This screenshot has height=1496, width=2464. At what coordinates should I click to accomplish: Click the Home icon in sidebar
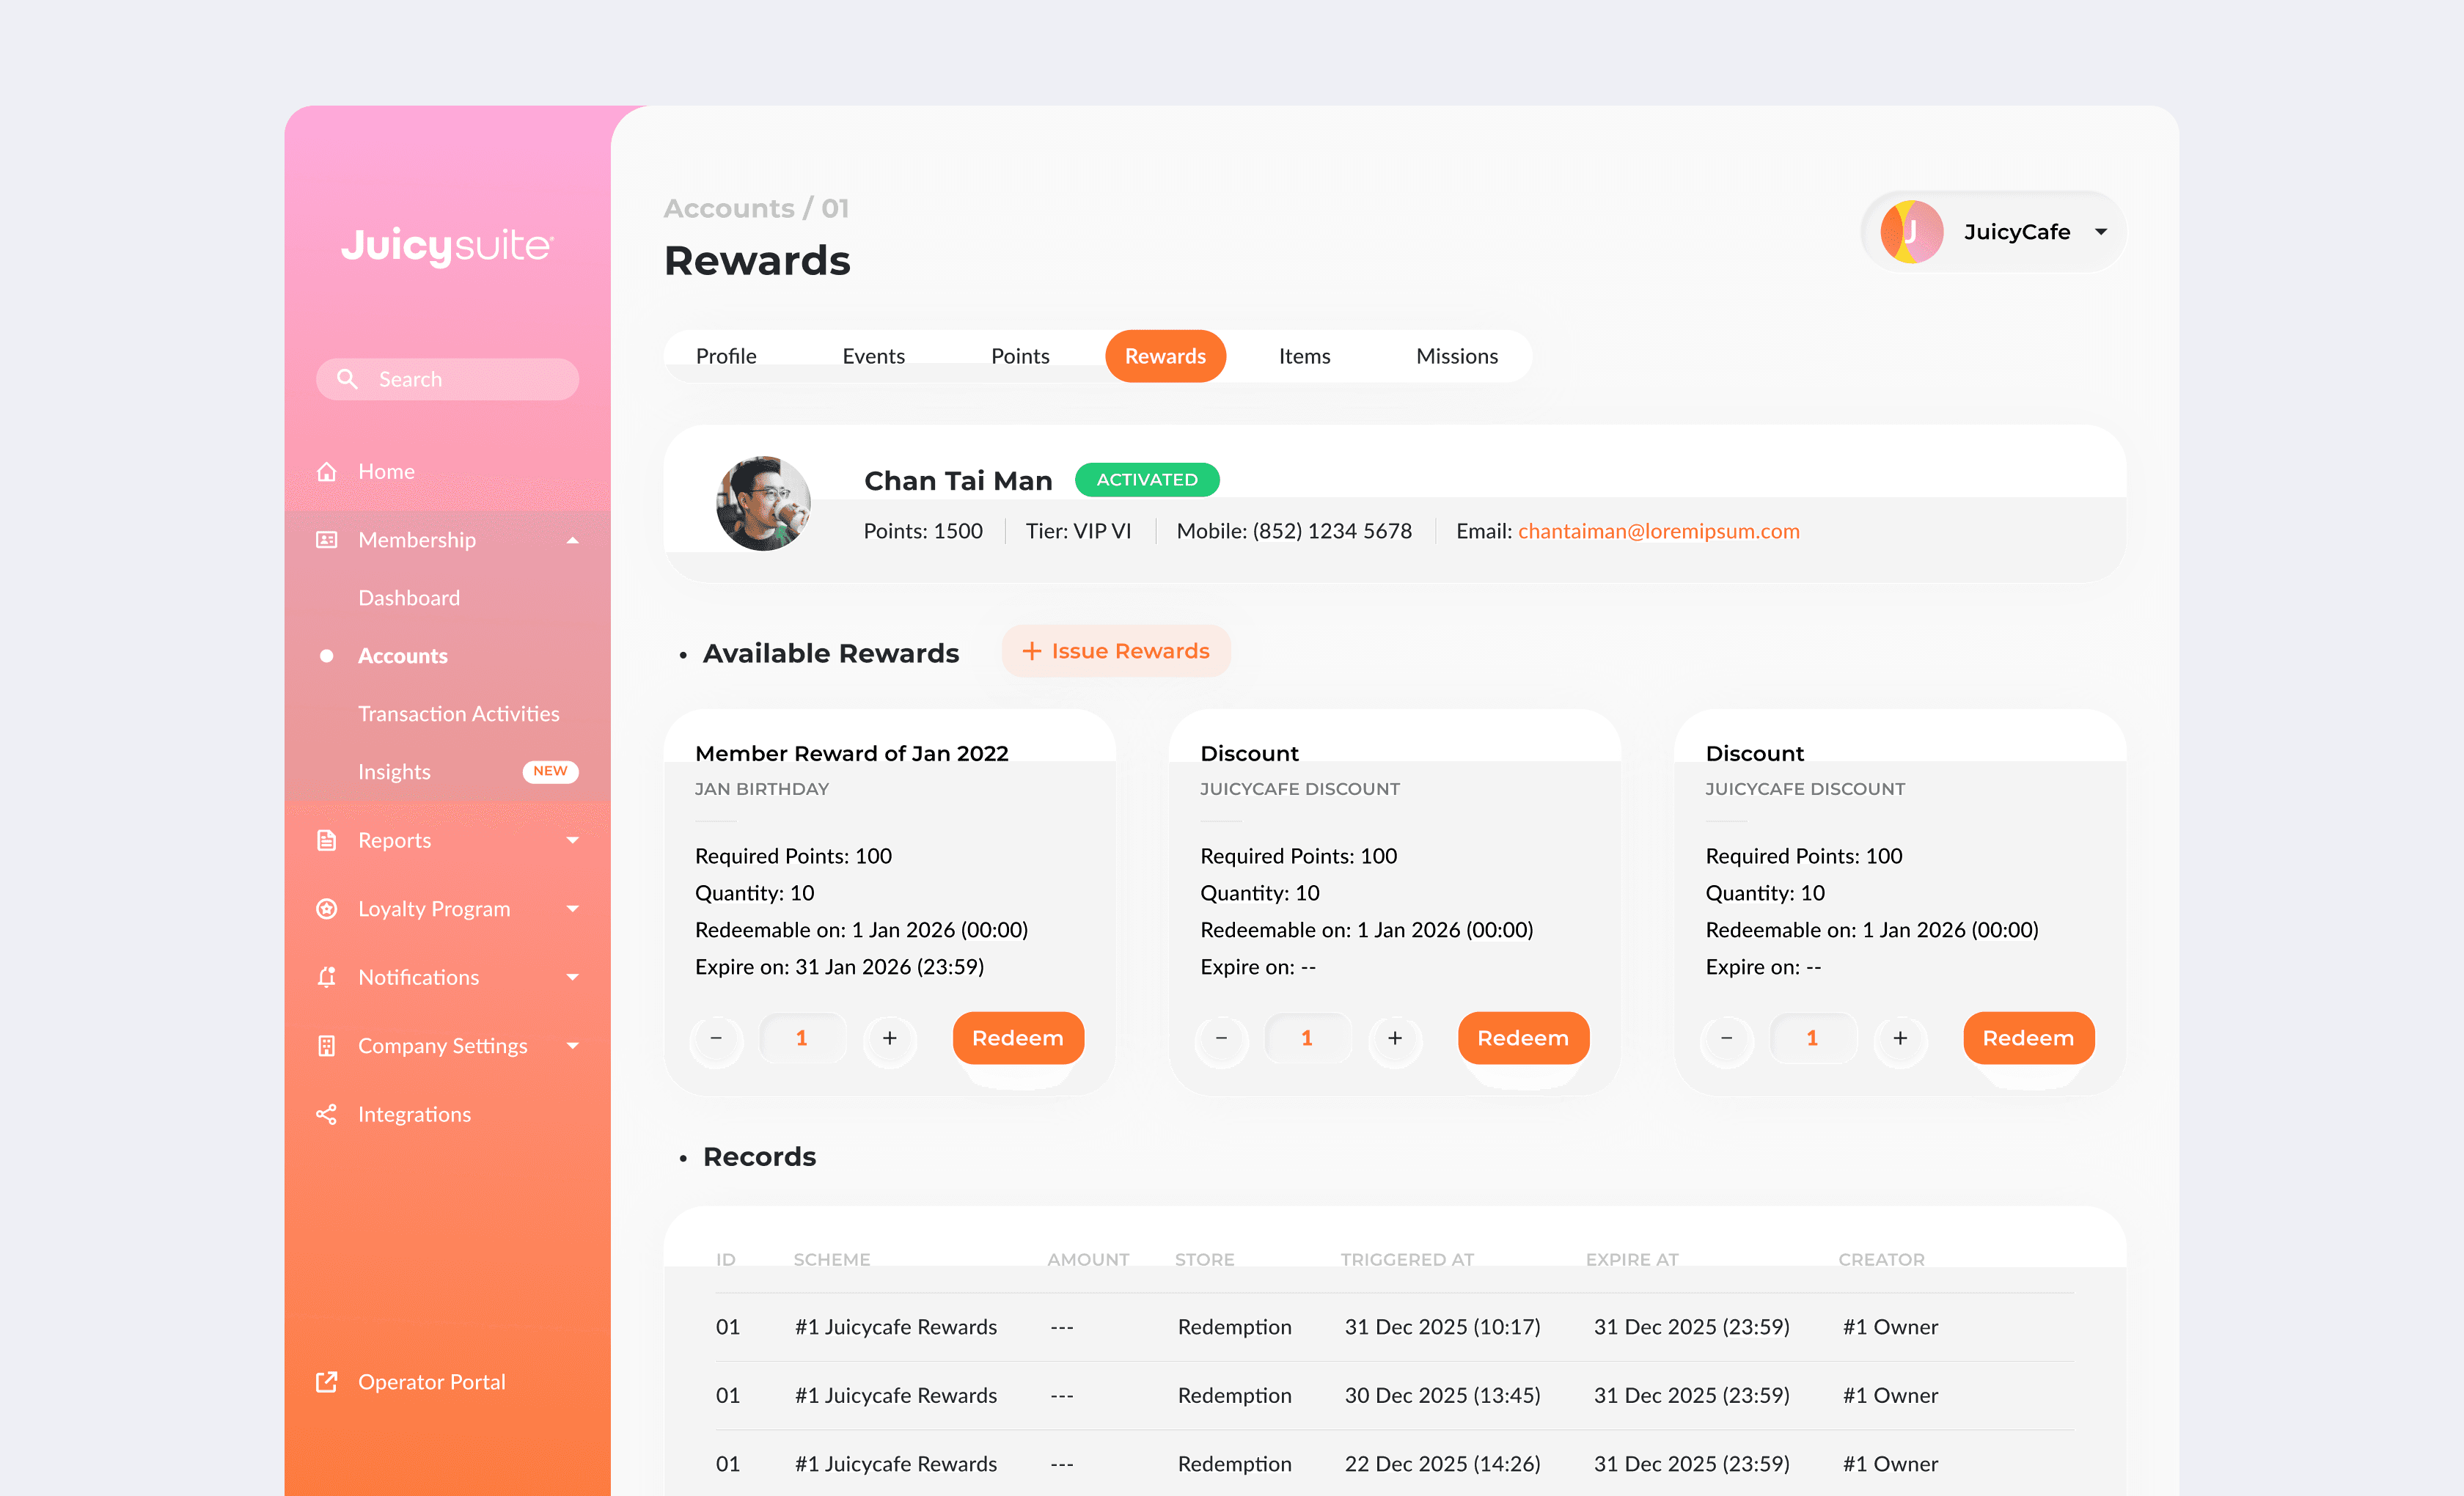tap(326, 471)
